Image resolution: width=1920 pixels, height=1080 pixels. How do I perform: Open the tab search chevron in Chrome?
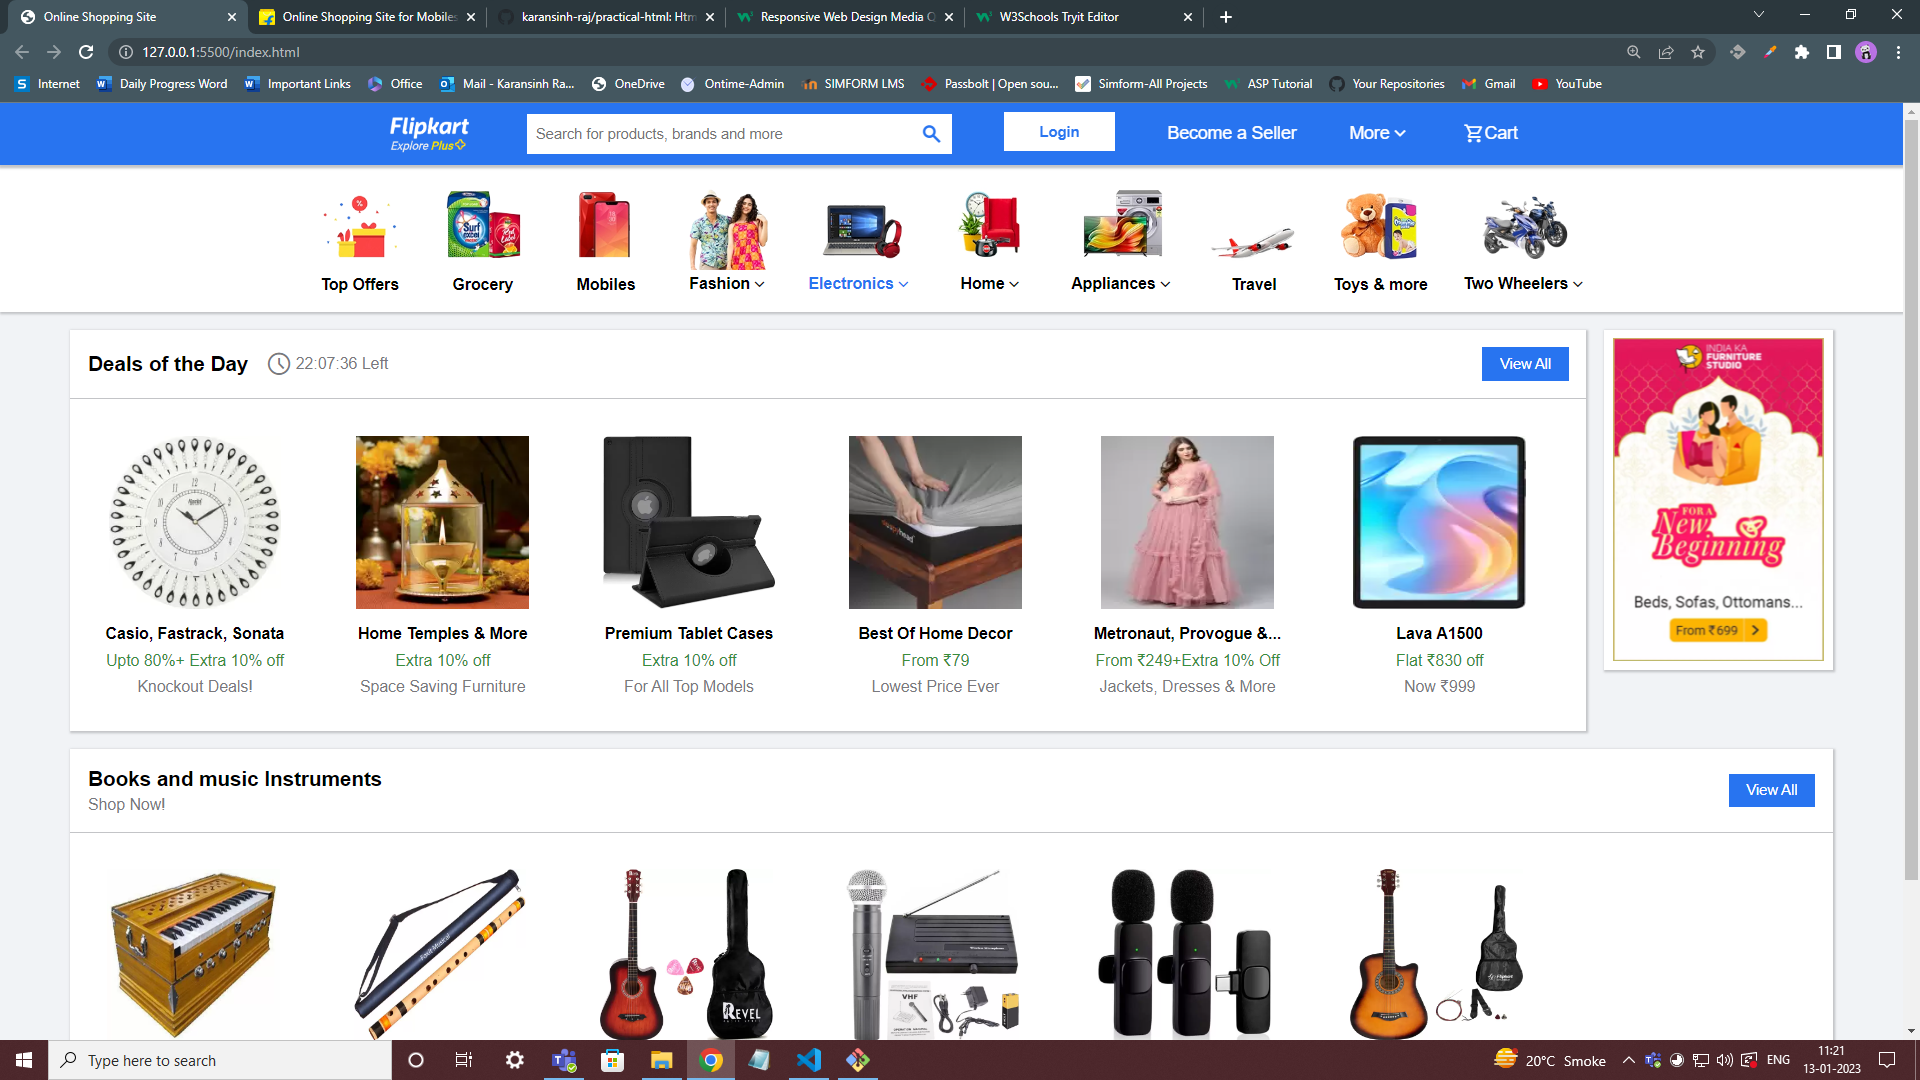(1759, 15)
